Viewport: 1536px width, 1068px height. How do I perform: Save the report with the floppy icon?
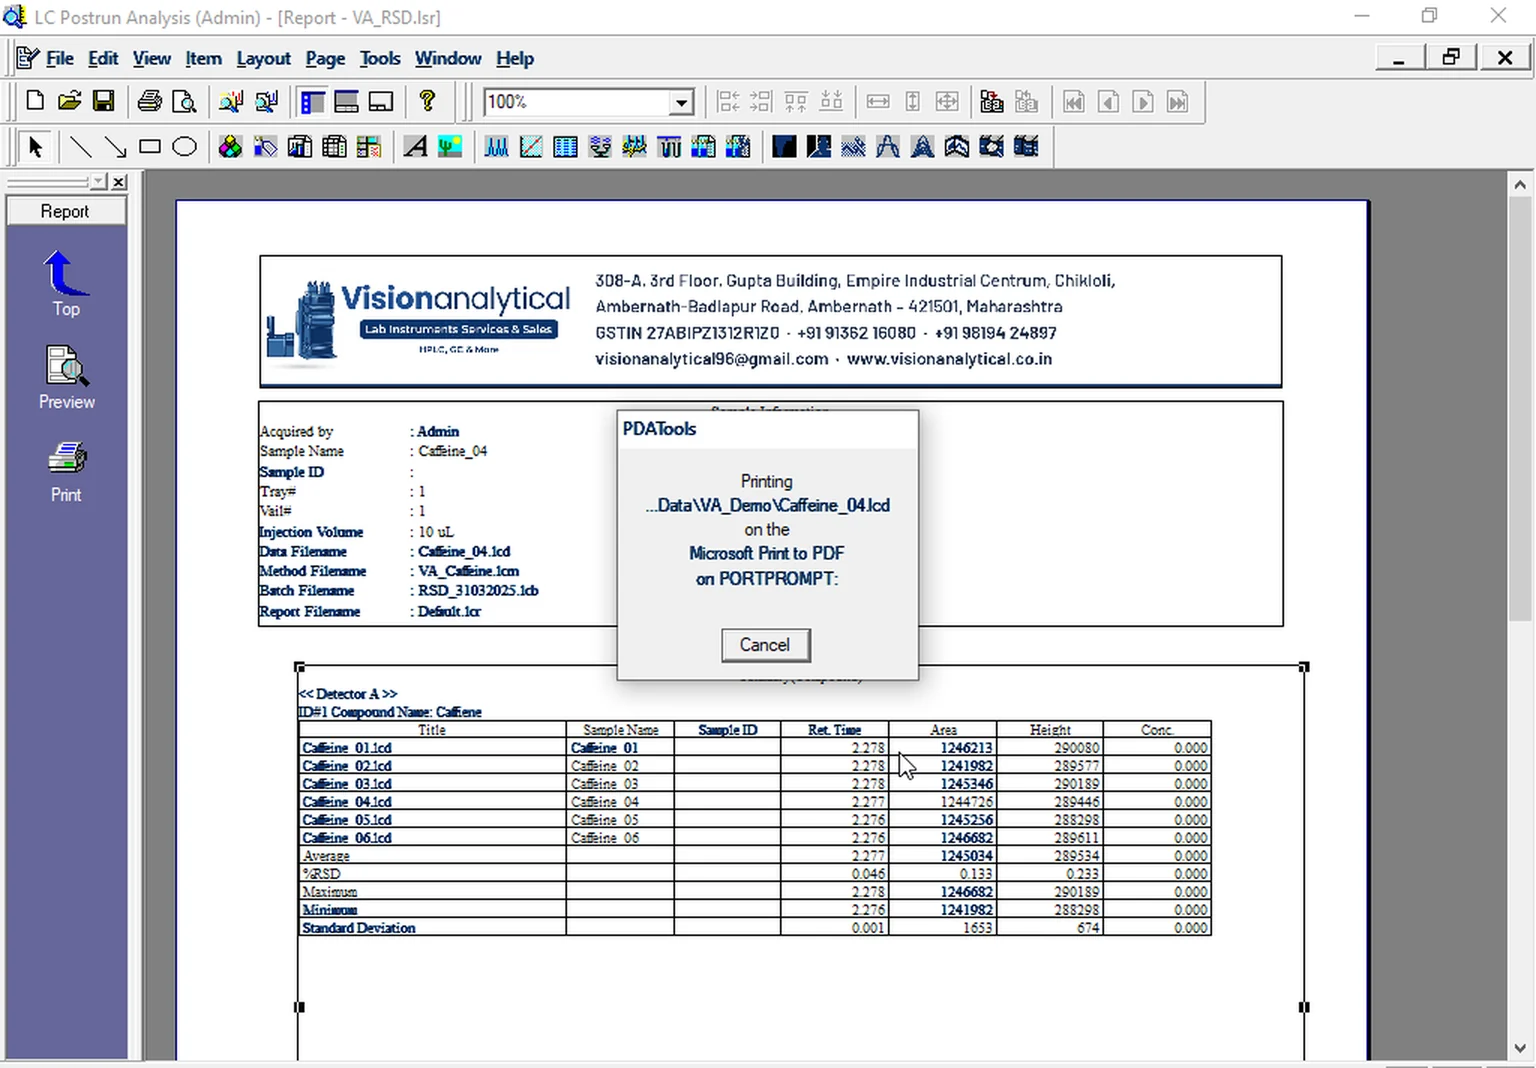coord(103,101)
